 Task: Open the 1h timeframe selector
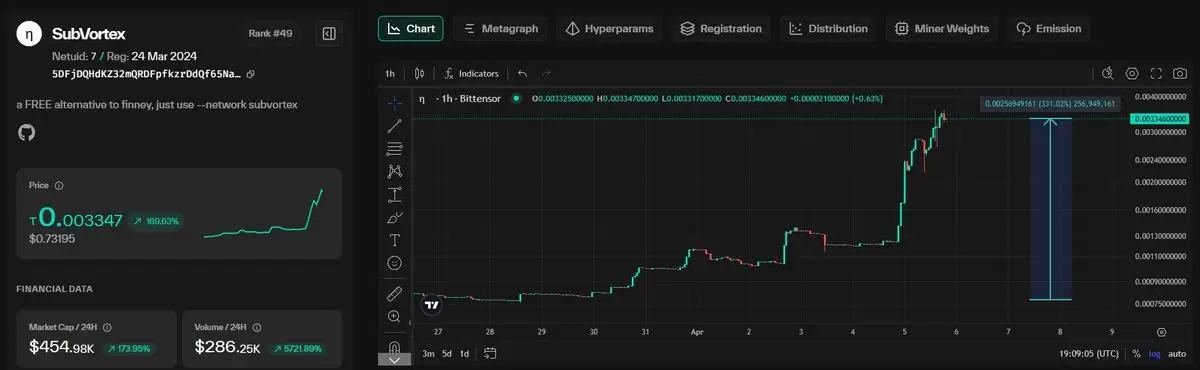point(390,74)
